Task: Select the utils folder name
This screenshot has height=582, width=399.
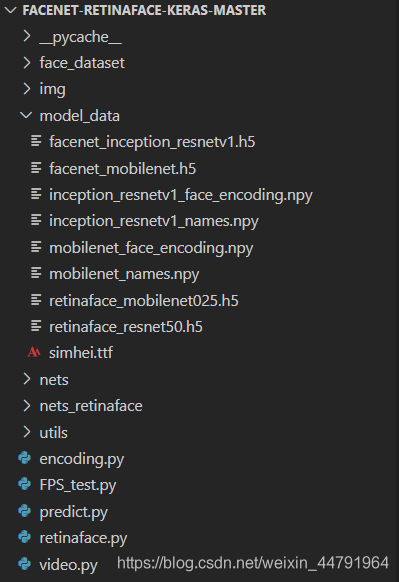Action: pyautogui.click(x=53, y=432)
